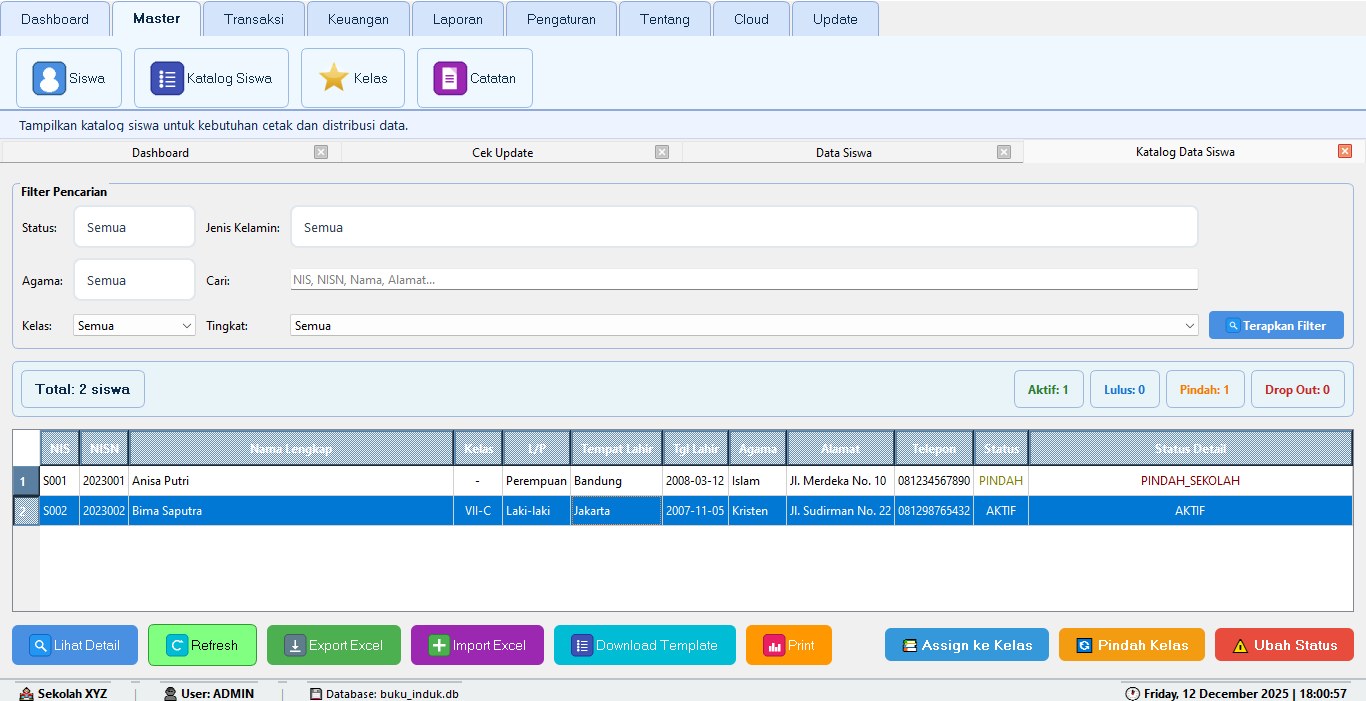Expand the Tingkat filter dropdown
Image resolution: width=1366 pixels, height=701 pixels.
tap(1189, 326)
